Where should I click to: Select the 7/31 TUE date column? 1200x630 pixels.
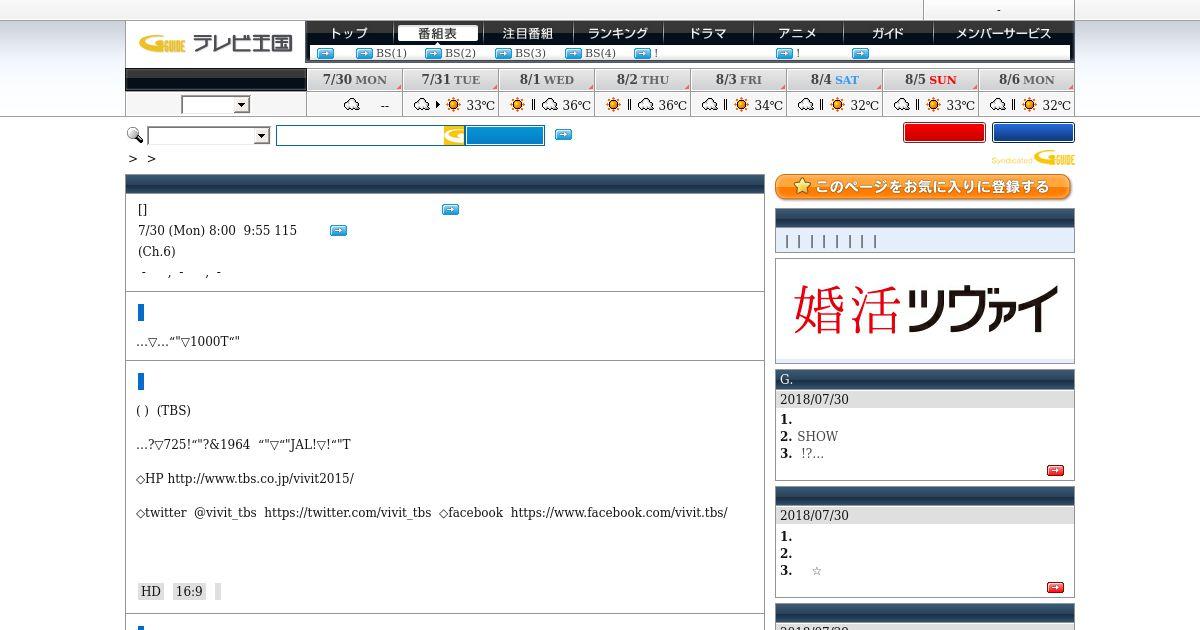click(x=450, y=80)
